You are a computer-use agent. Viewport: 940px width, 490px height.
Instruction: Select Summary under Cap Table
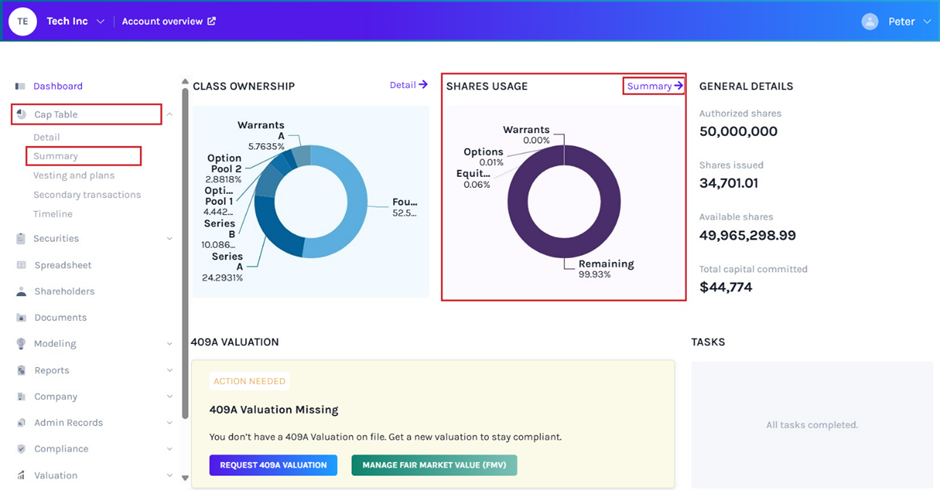[x=56, y=156]
